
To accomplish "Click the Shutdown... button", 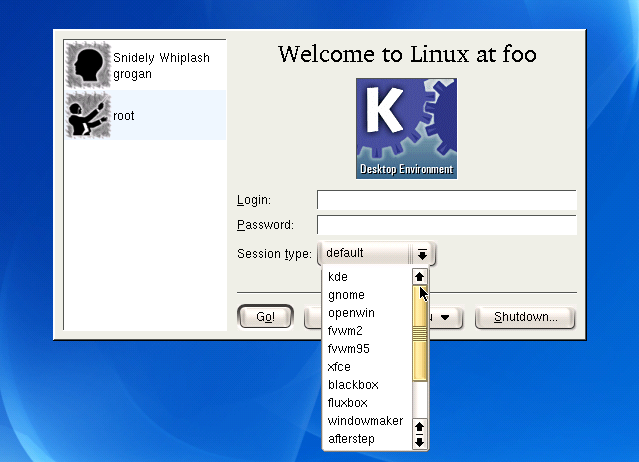I will [524, 317].
